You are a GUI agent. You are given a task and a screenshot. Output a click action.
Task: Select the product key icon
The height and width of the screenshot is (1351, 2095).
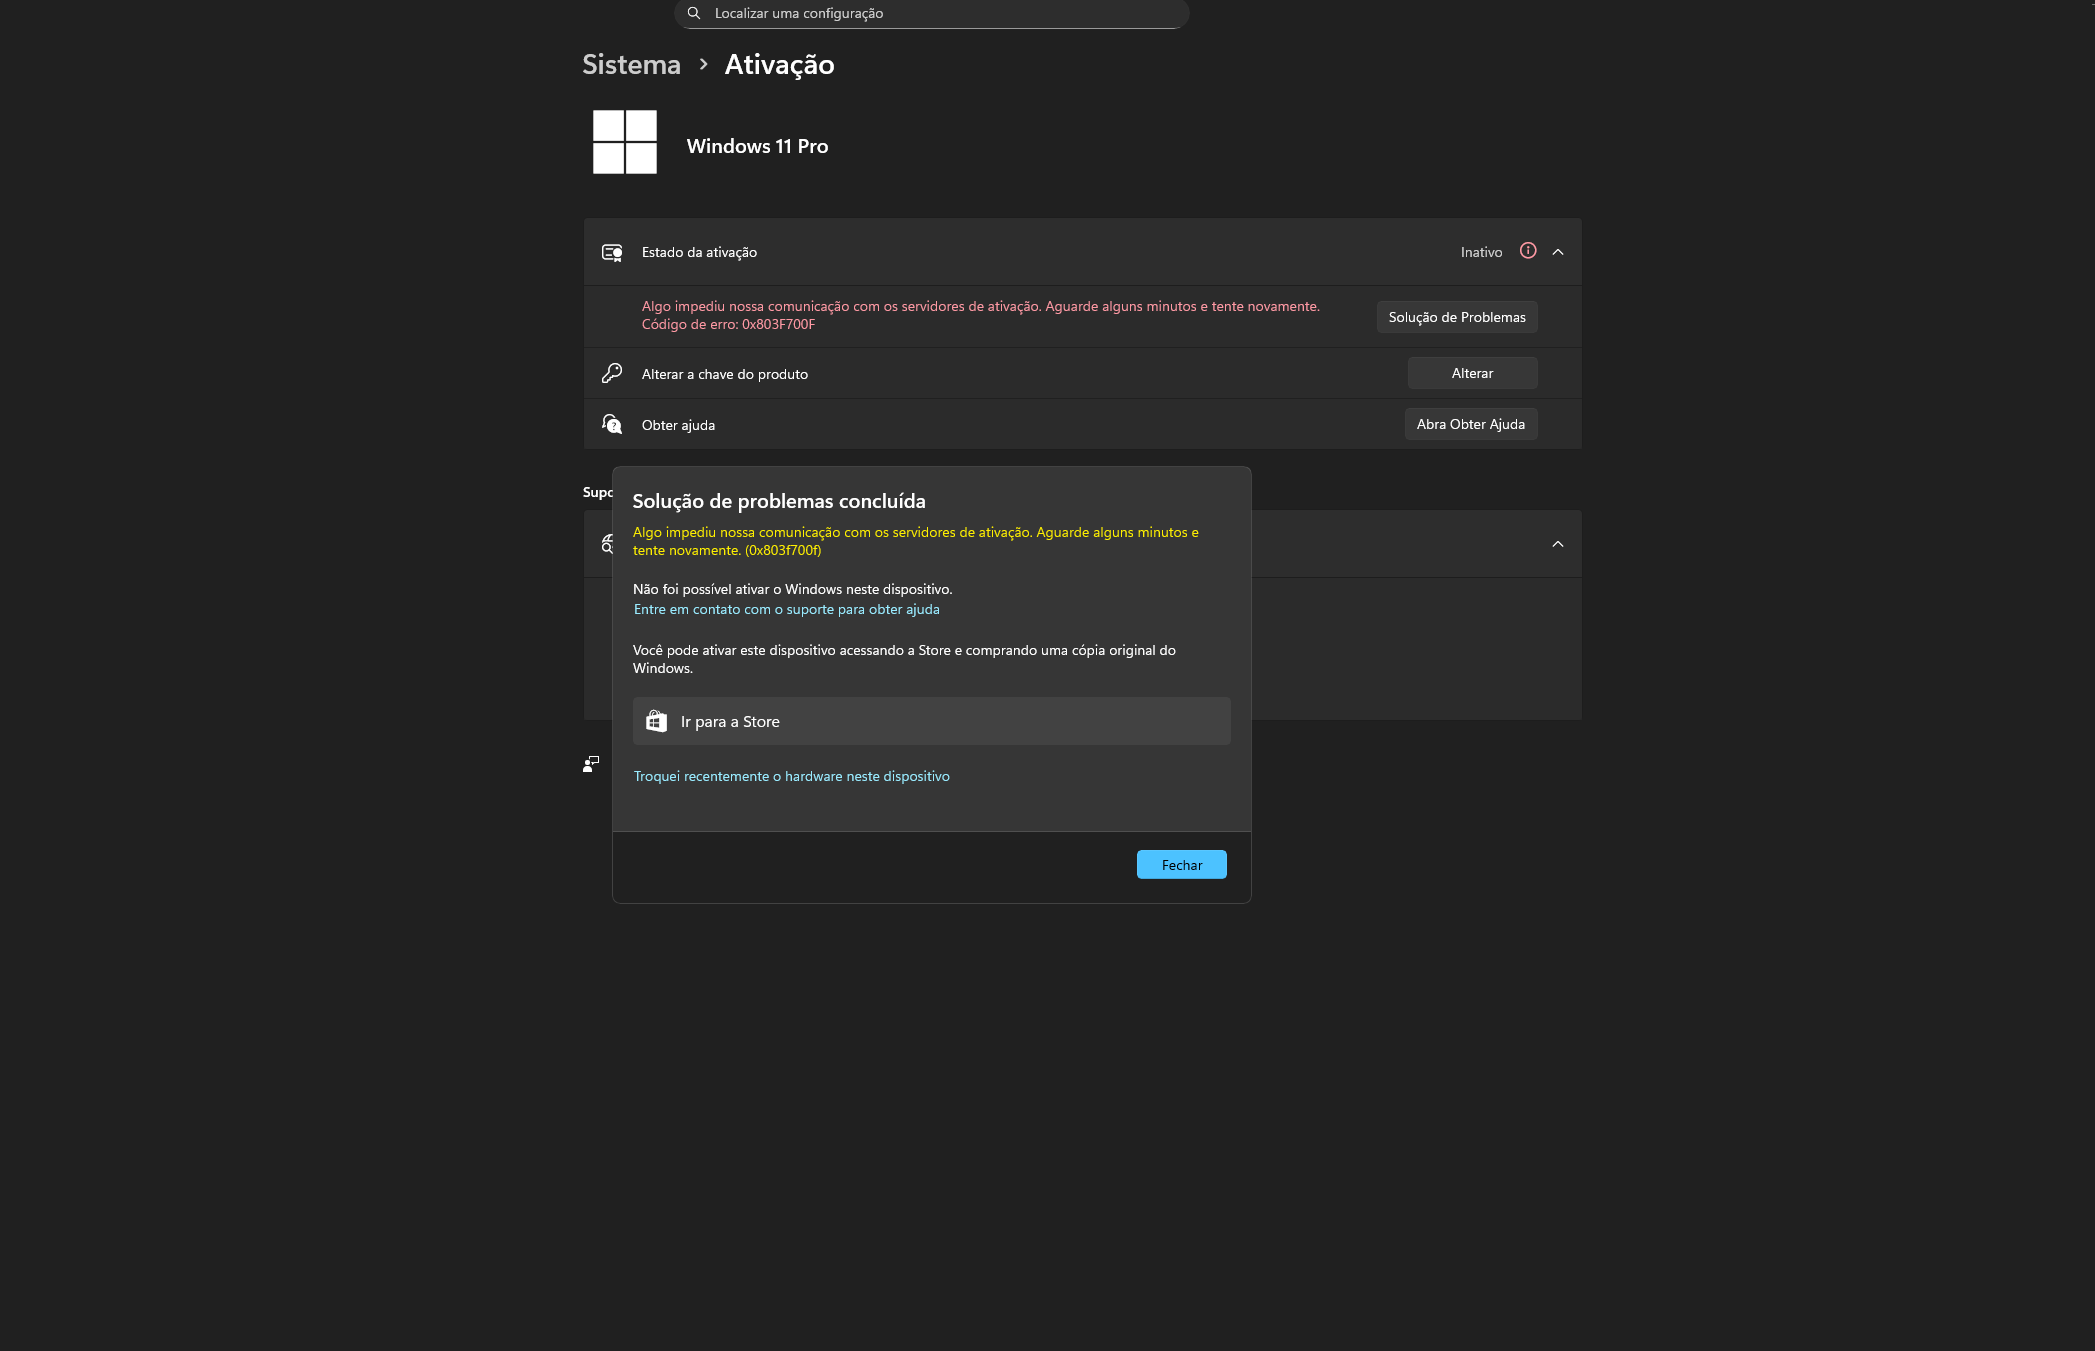(611, 372)
